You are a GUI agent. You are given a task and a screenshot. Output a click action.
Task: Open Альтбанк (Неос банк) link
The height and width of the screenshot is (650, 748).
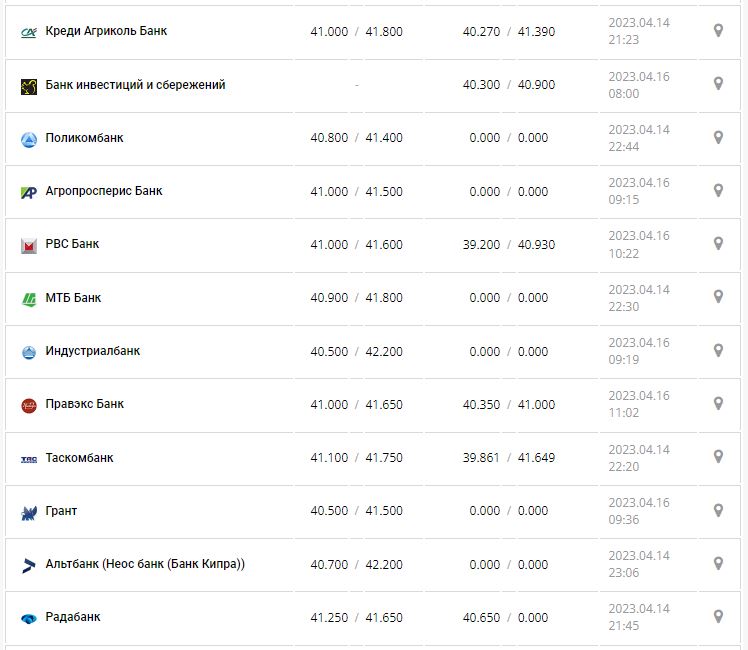(x=145, y=564)
